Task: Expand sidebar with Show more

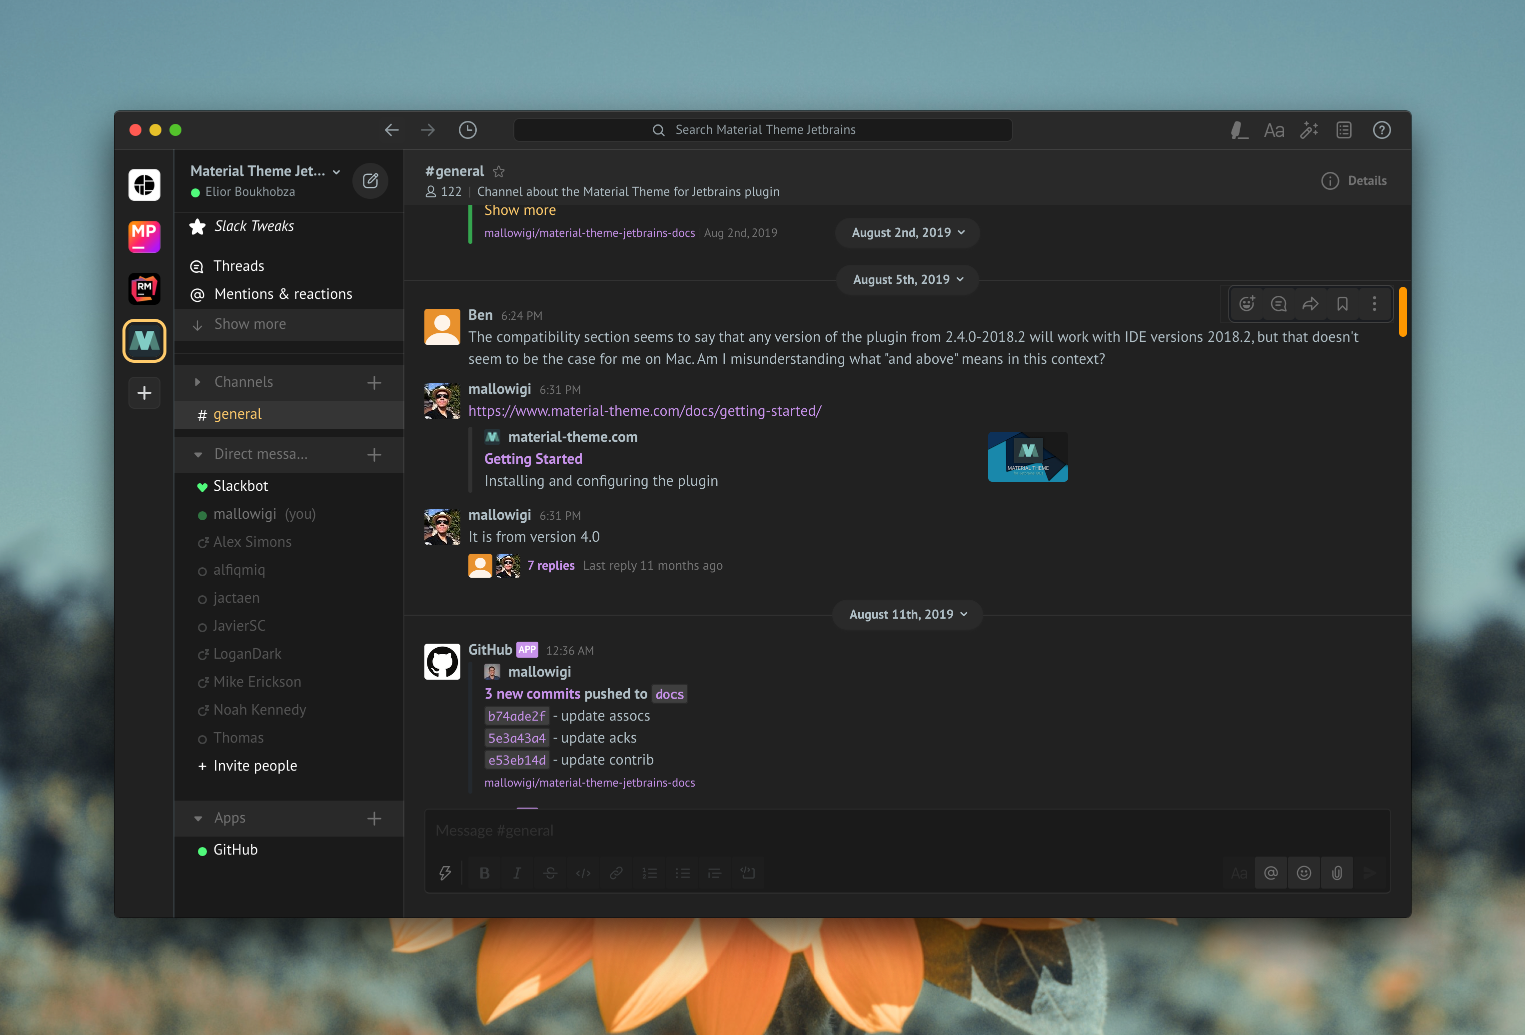Action: (289, 324)
